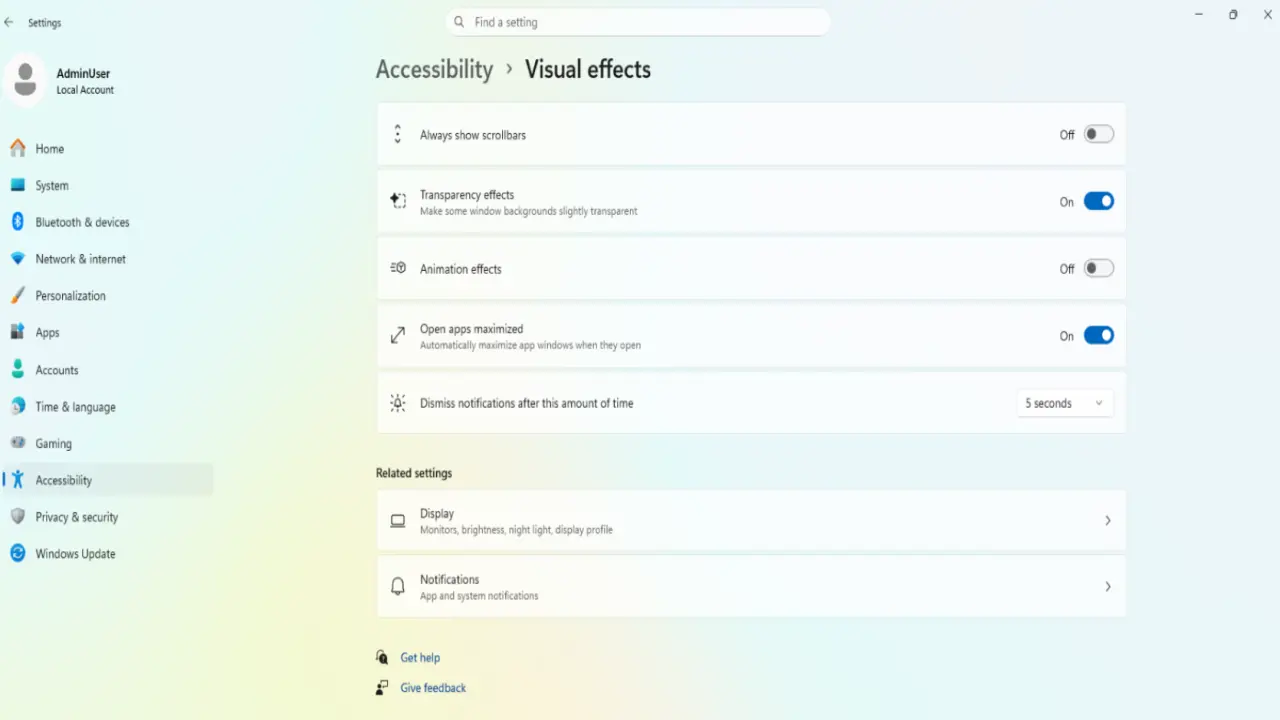Screen dimensions: 1280x720
Task: Click the Bluetooth & devices icon
Action: click(17, 222)
